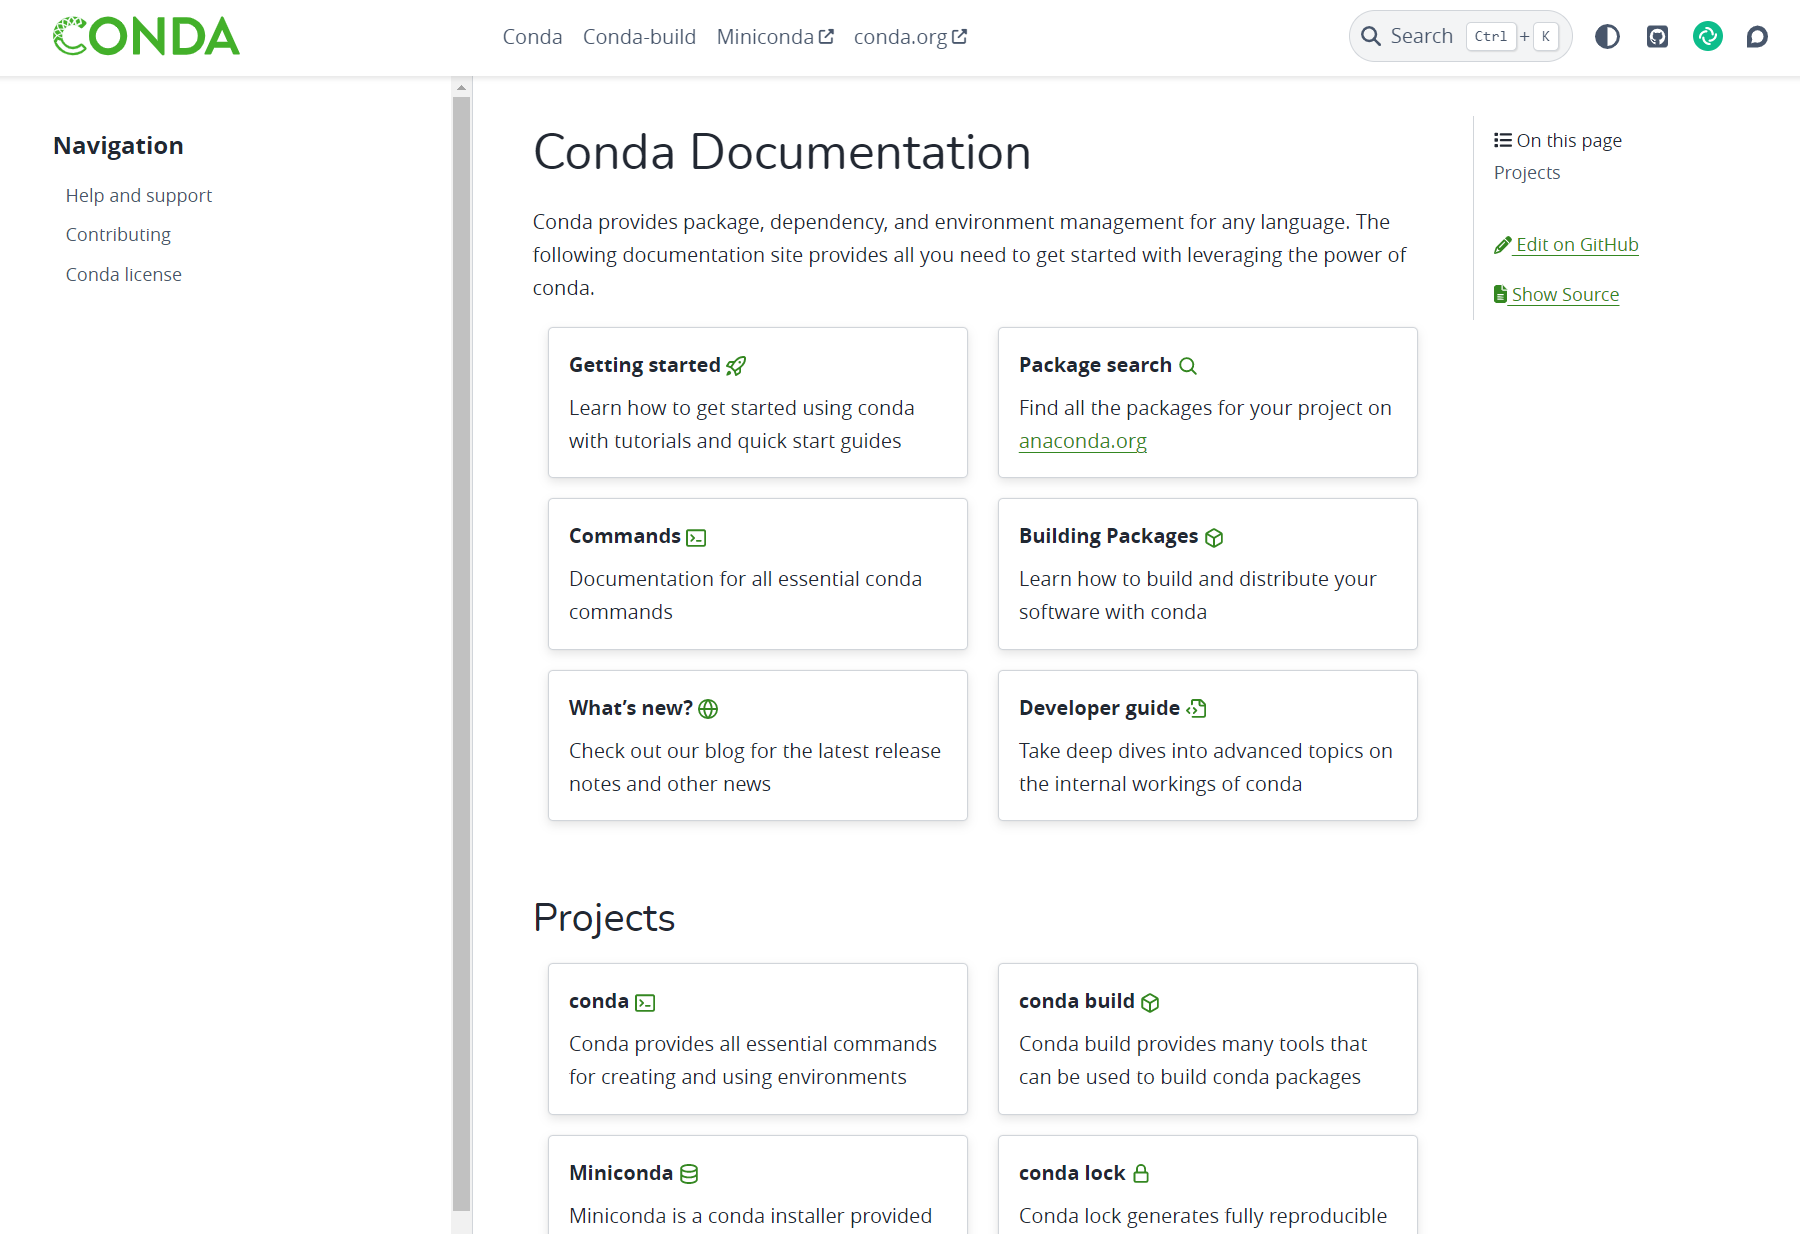
Task: Open the conda project card title
Action: pyautogui.click(x=599, y=1001)
